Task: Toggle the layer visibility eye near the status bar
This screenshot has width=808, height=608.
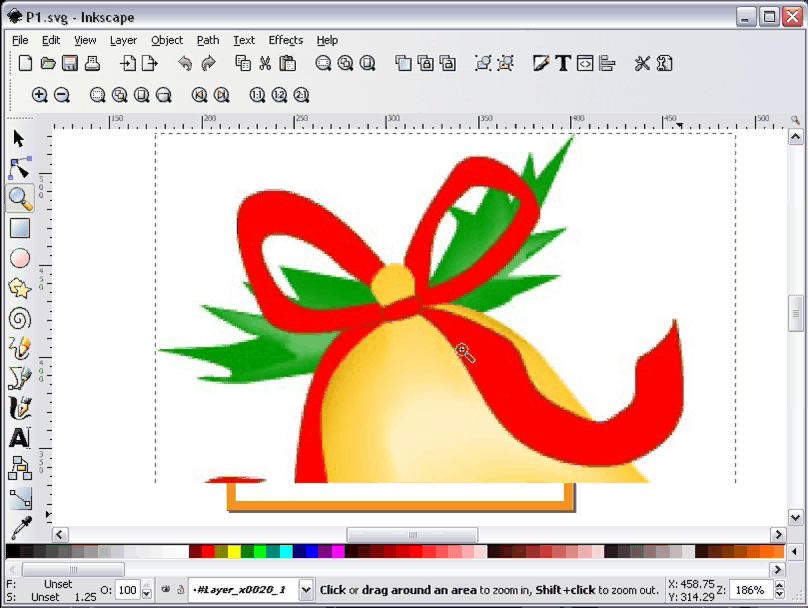Action: click(x=167, y=590)
